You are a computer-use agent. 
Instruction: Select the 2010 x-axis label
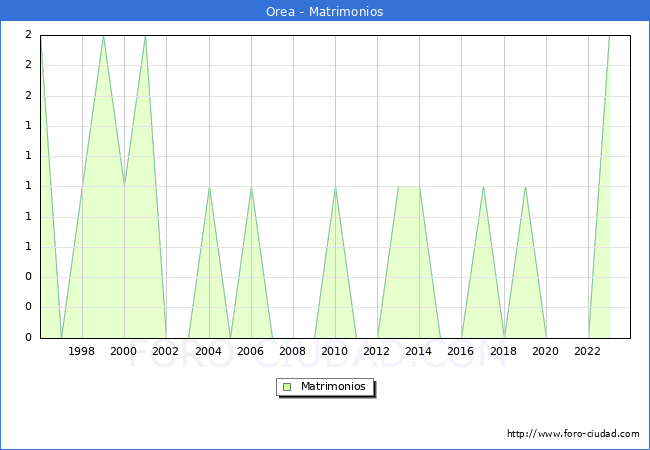tap(335, 351)
